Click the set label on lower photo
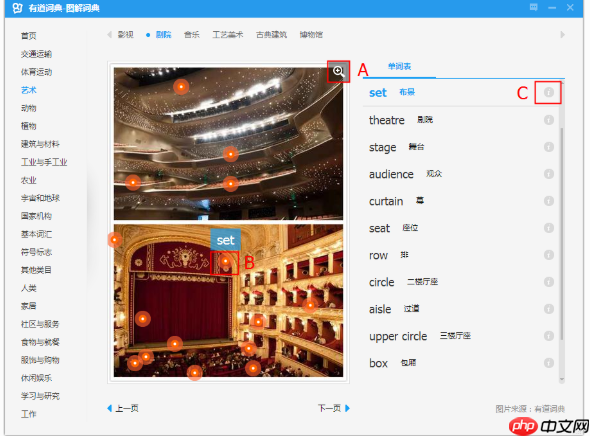 click(x=225, y=240)
